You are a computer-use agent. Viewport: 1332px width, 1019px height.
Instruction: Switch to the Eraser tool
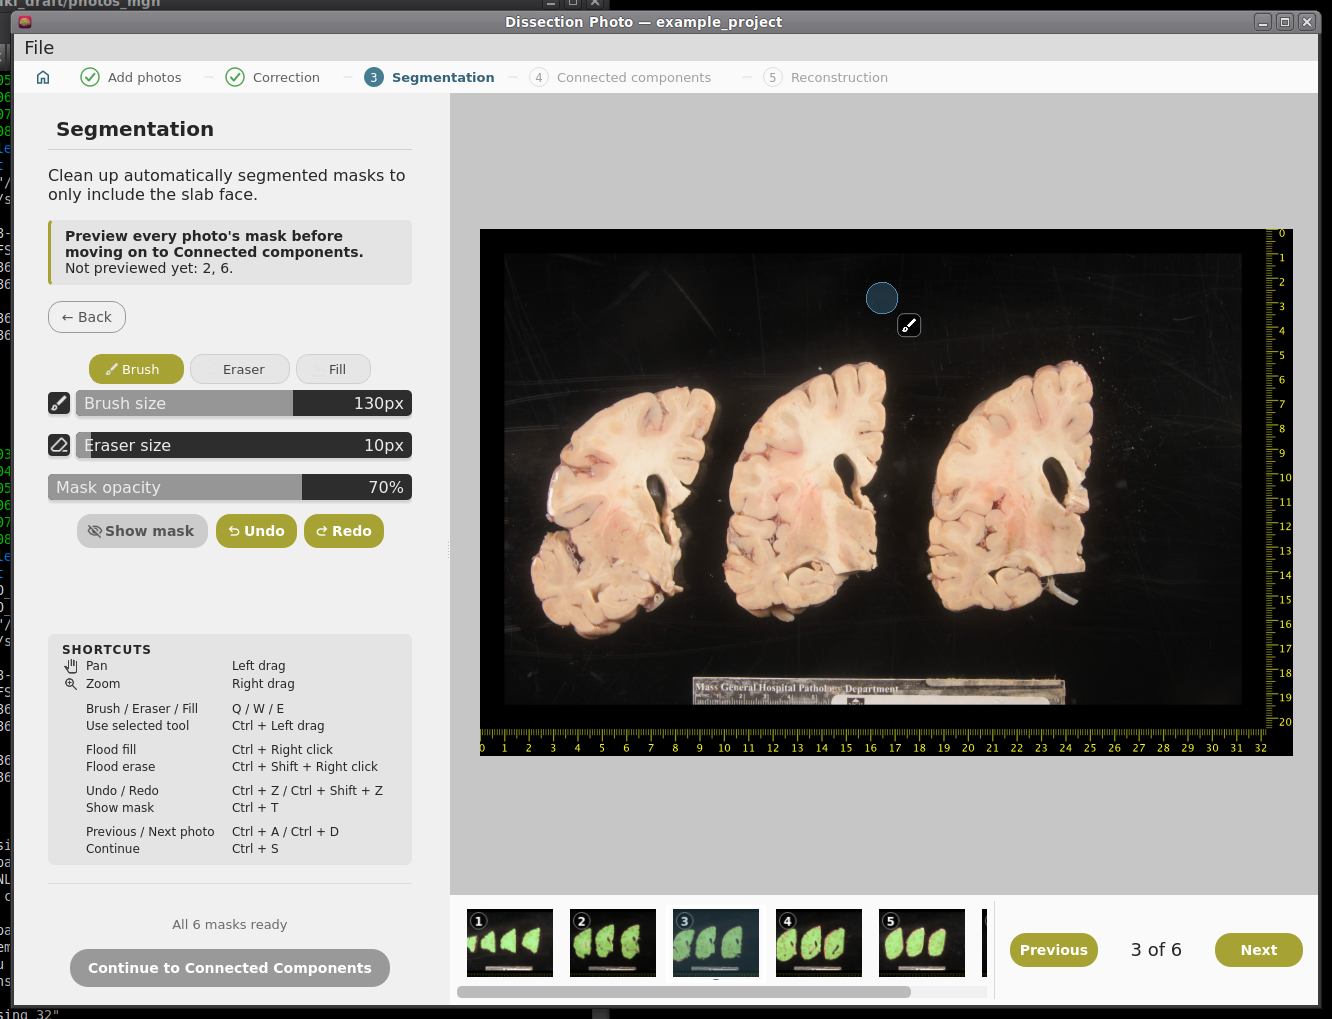tap(240, 369)
